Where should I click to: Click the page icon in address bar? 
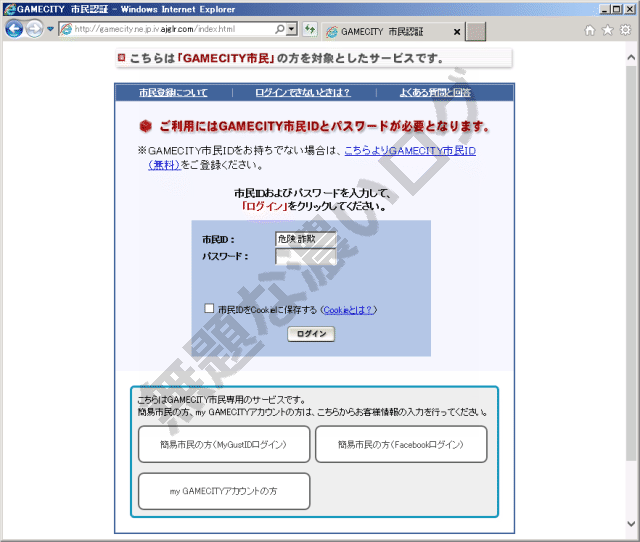tap(66, 29)
